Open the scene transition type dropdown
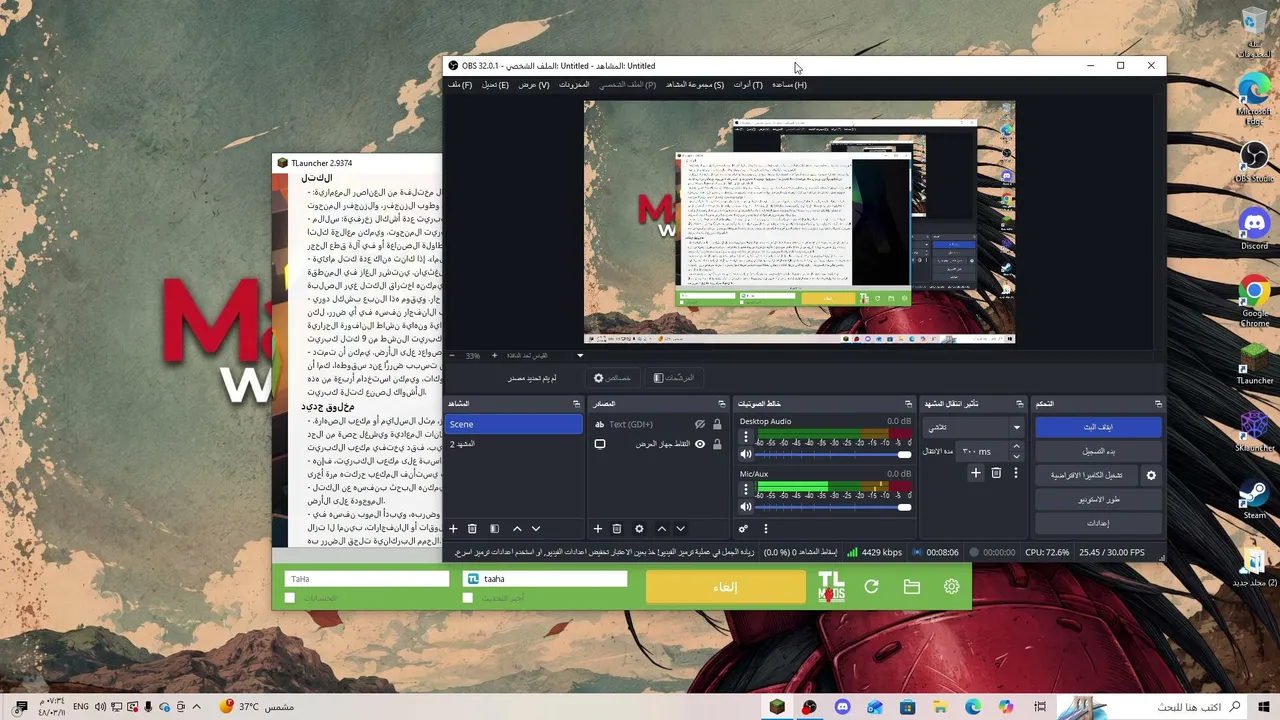Viewport: 1280px width, 720px height. [x=973, y=427]
